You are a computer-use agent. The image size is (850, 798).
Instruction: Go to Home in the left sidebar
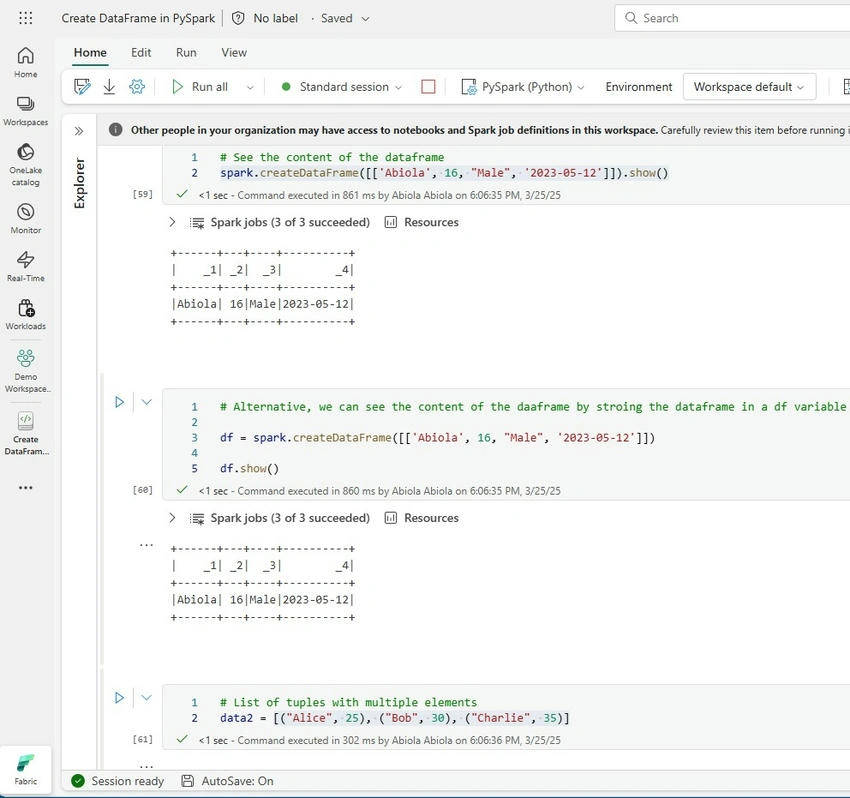point(25,62)
